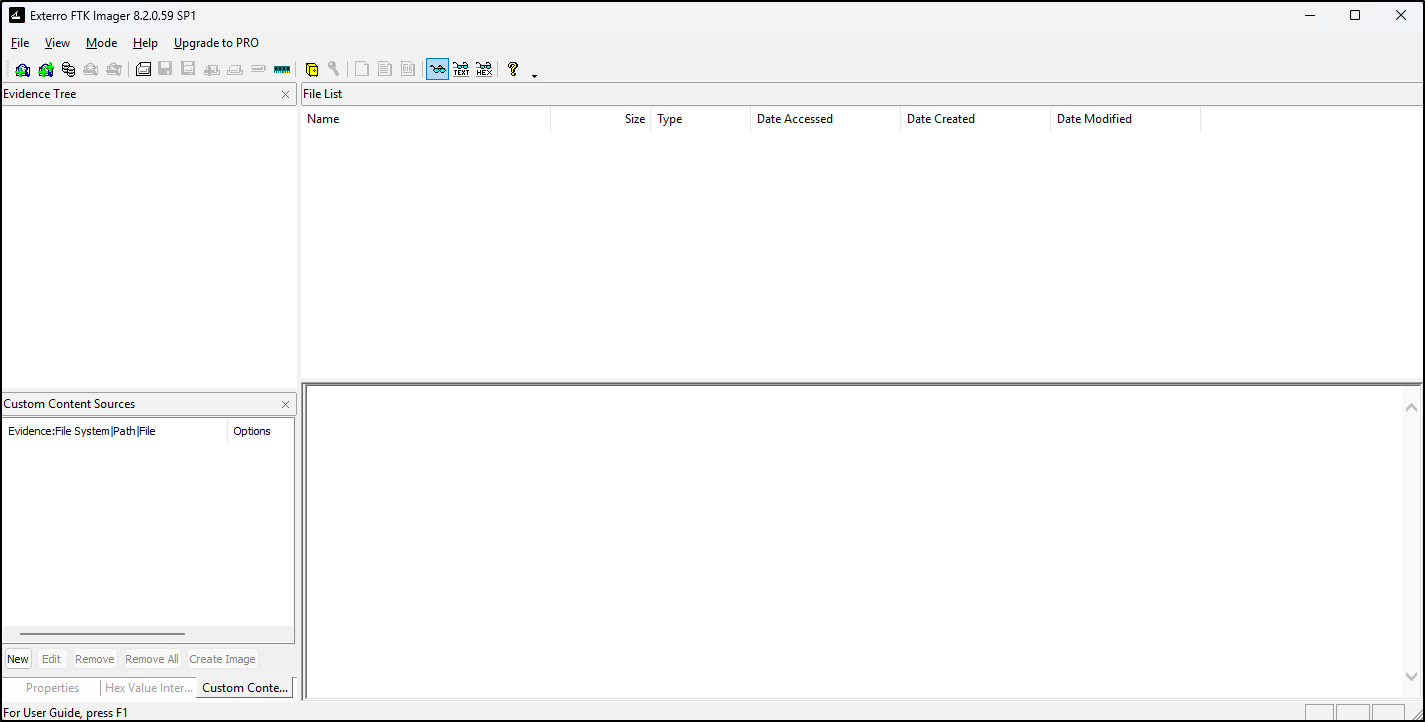Open the Upgrade to PRO menu
The image size is (1425, 722).
[x=216, y=43]
